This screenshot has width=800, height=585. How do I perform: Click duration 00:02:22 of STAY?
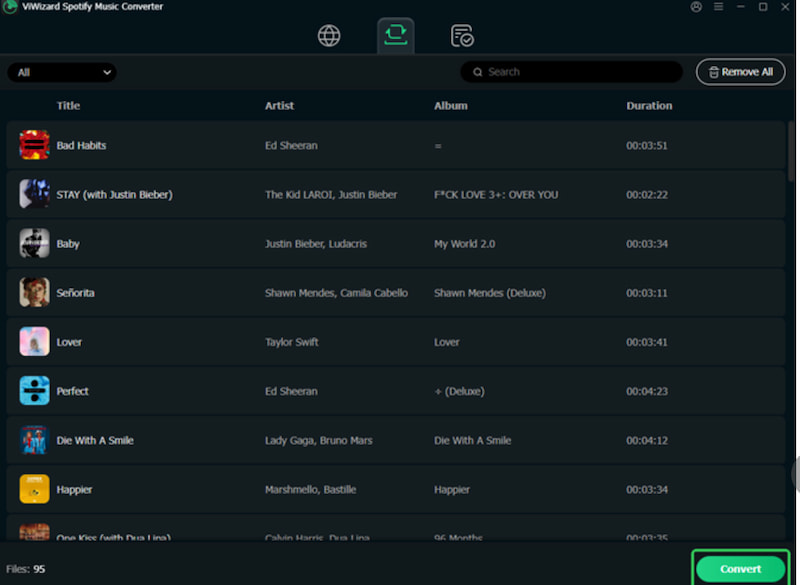[646, 195]
